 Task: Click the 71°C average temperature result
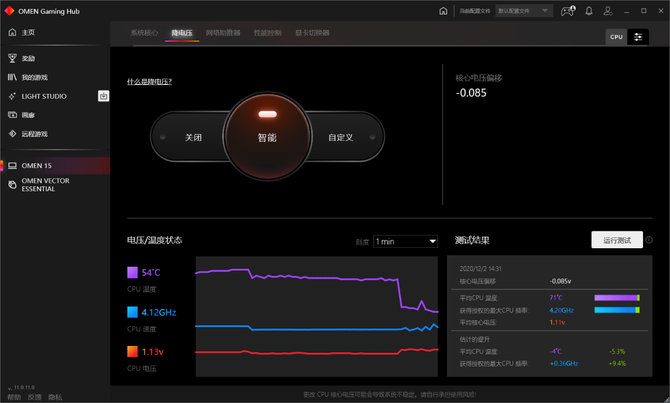(x=556, y=297)
